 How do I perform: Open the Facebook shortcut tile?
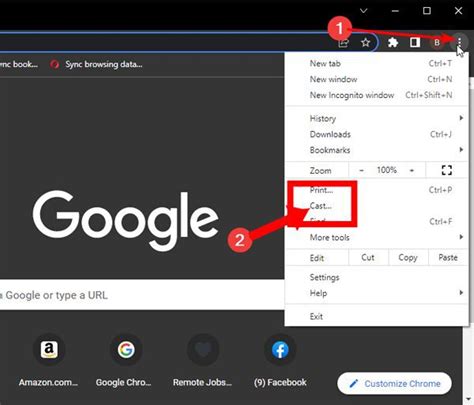(x=280, y=361)
